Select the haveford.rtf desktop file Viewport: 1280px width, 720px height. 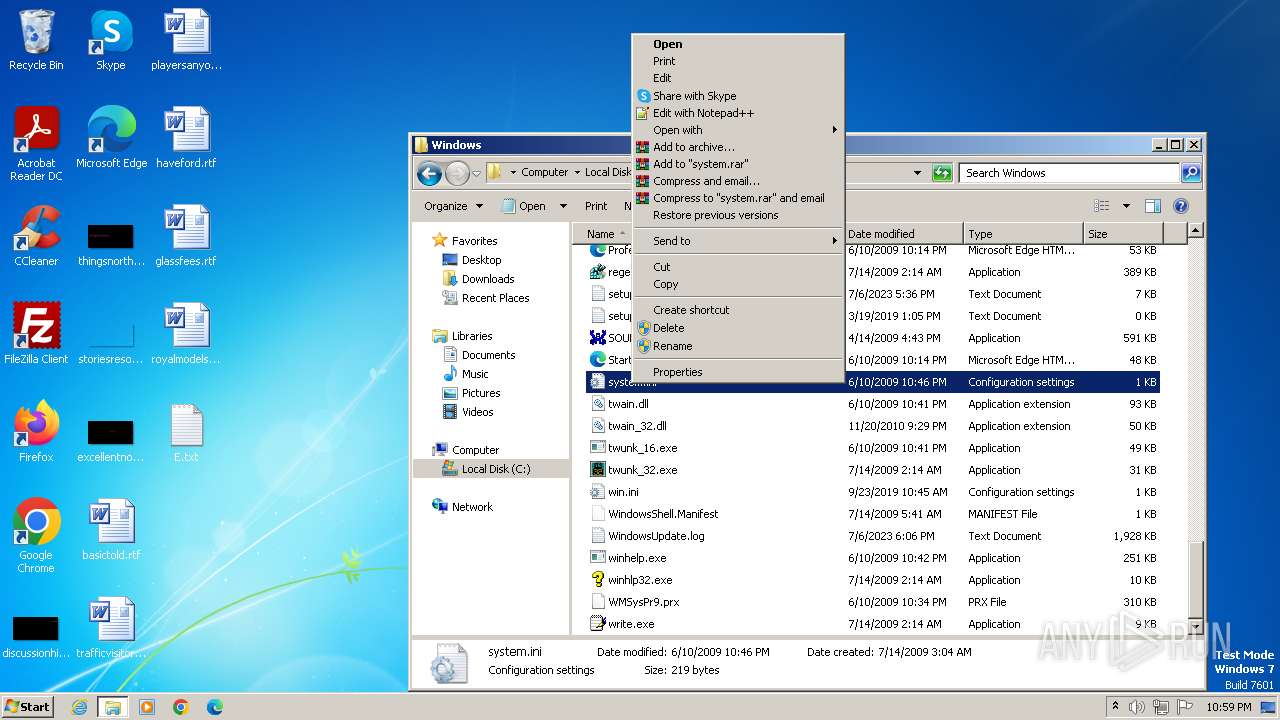pos(186,137)
